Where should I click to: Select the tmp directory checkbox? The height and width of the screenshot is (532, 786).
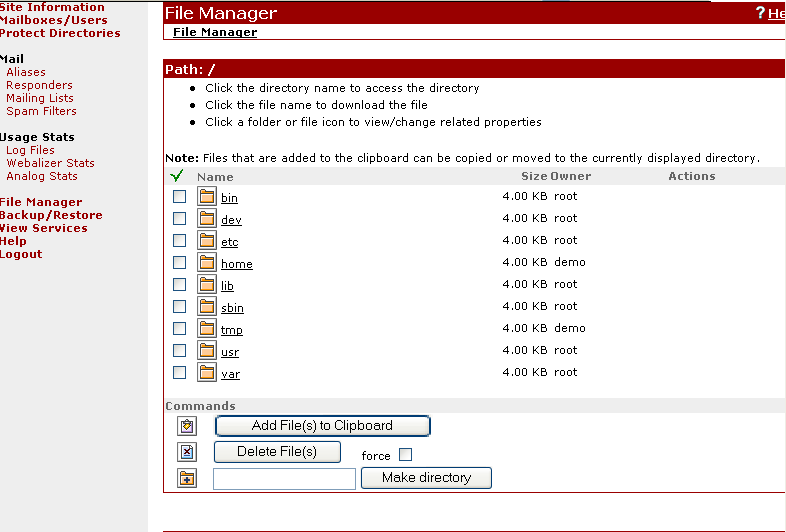(180, 329)
